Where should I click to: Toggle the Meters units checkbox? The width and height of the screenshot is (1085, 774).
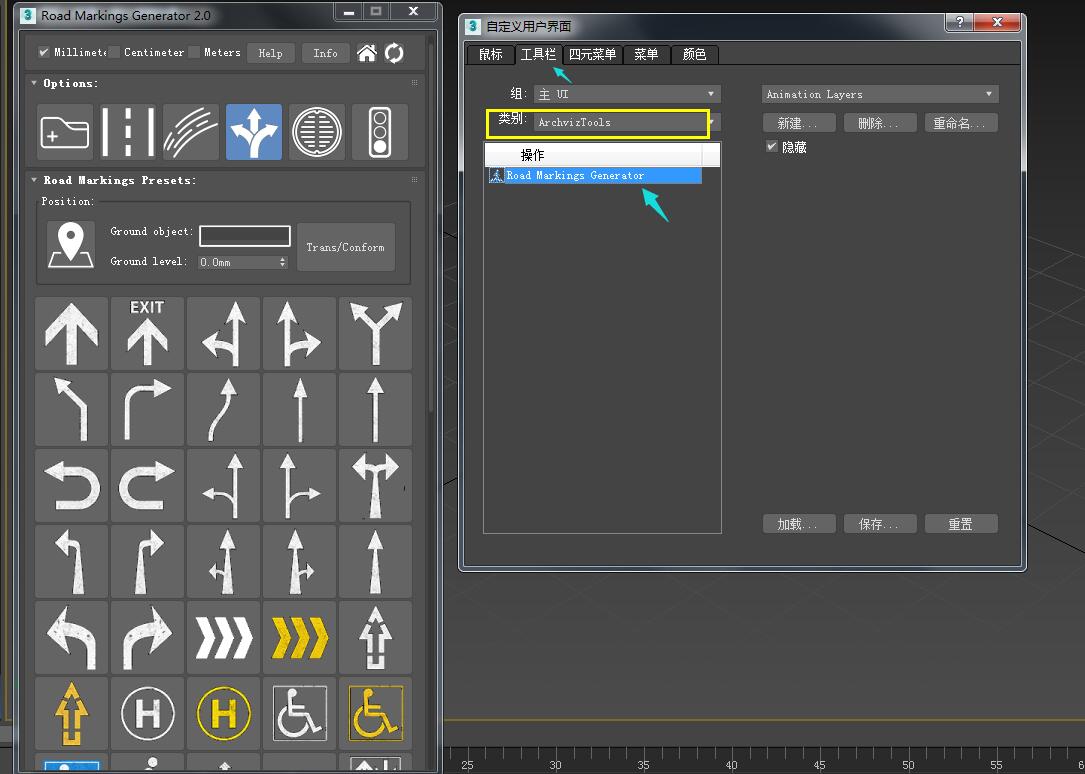click(194, 52)
